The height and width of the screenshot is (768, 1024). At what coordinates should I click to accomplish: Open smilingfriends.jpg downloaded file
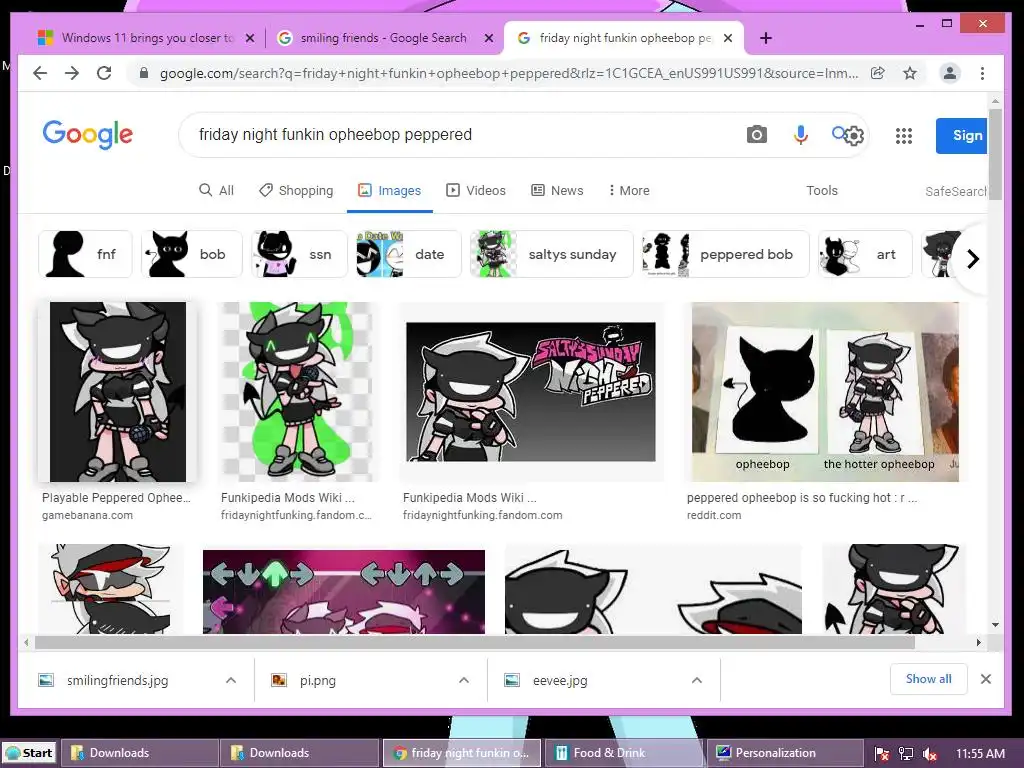[x=118, y=680]
